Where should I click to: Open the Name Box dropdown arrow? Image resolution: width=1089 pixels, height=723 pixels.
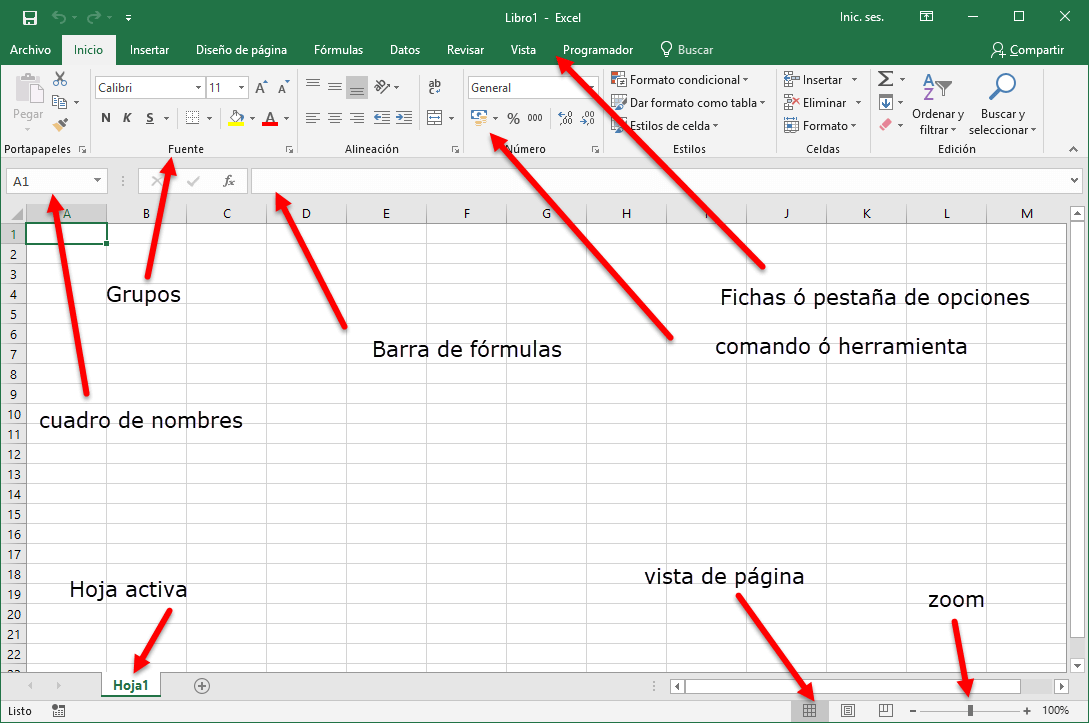(x=97, y=181)
